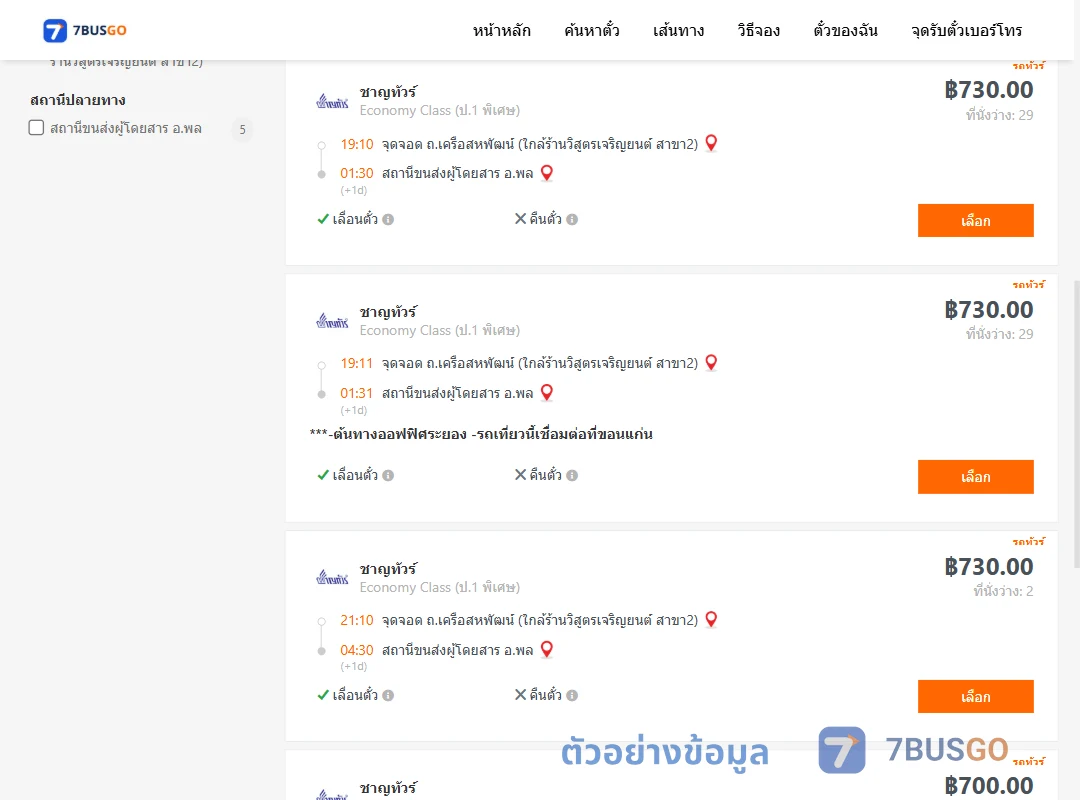1080x800 pixels.
Task: Click price ฿730.00 on 19:10 trip
Action: click(x=989, y=90)
